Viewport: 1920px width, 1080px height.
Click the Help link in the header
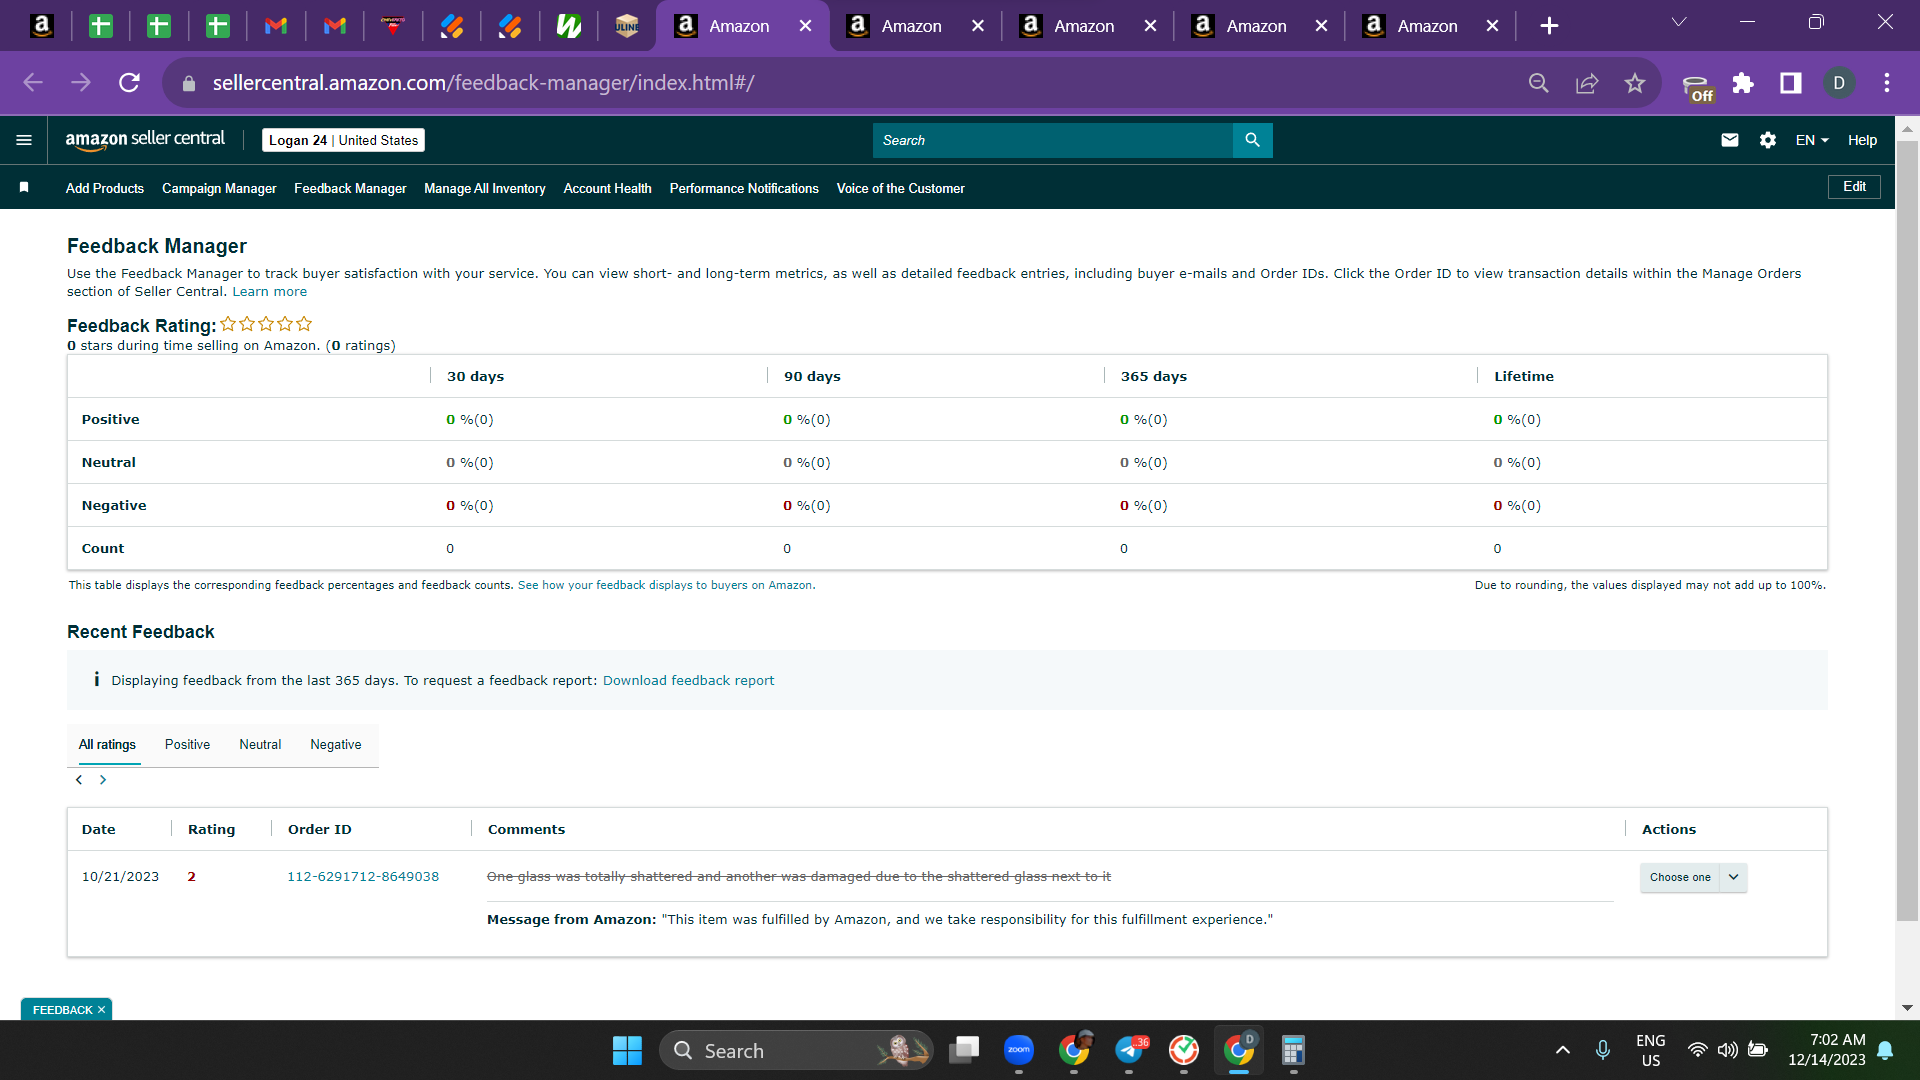[1862, 140]
